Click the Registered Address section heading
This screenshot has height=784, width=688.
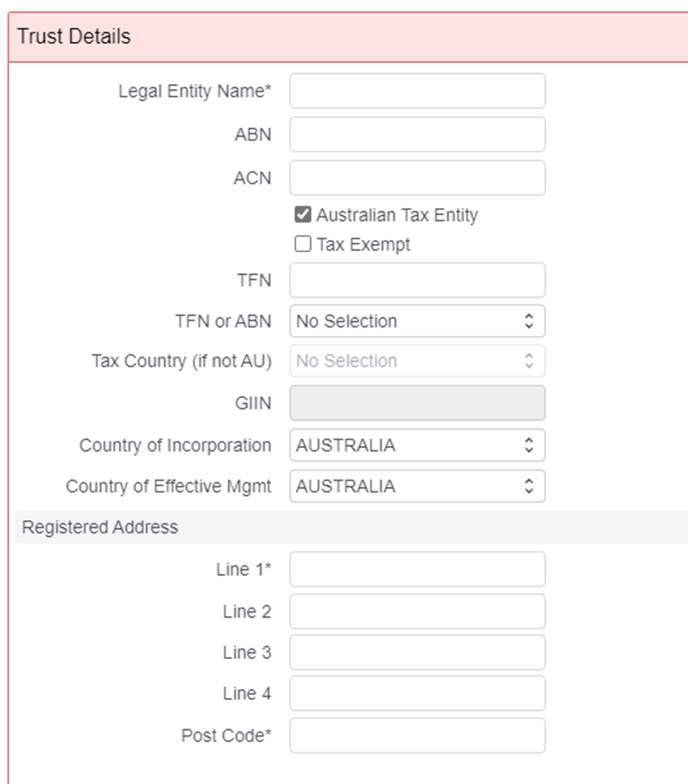point(100,527)
